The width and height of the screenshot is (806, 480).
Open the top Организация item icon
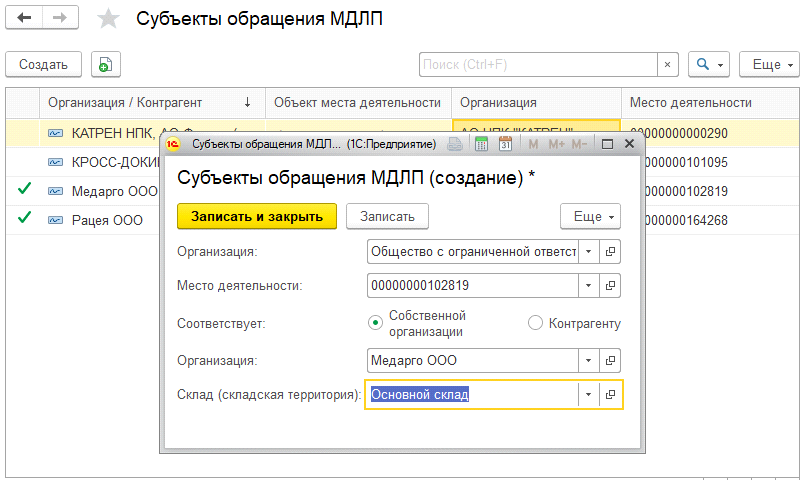(610, 252)
